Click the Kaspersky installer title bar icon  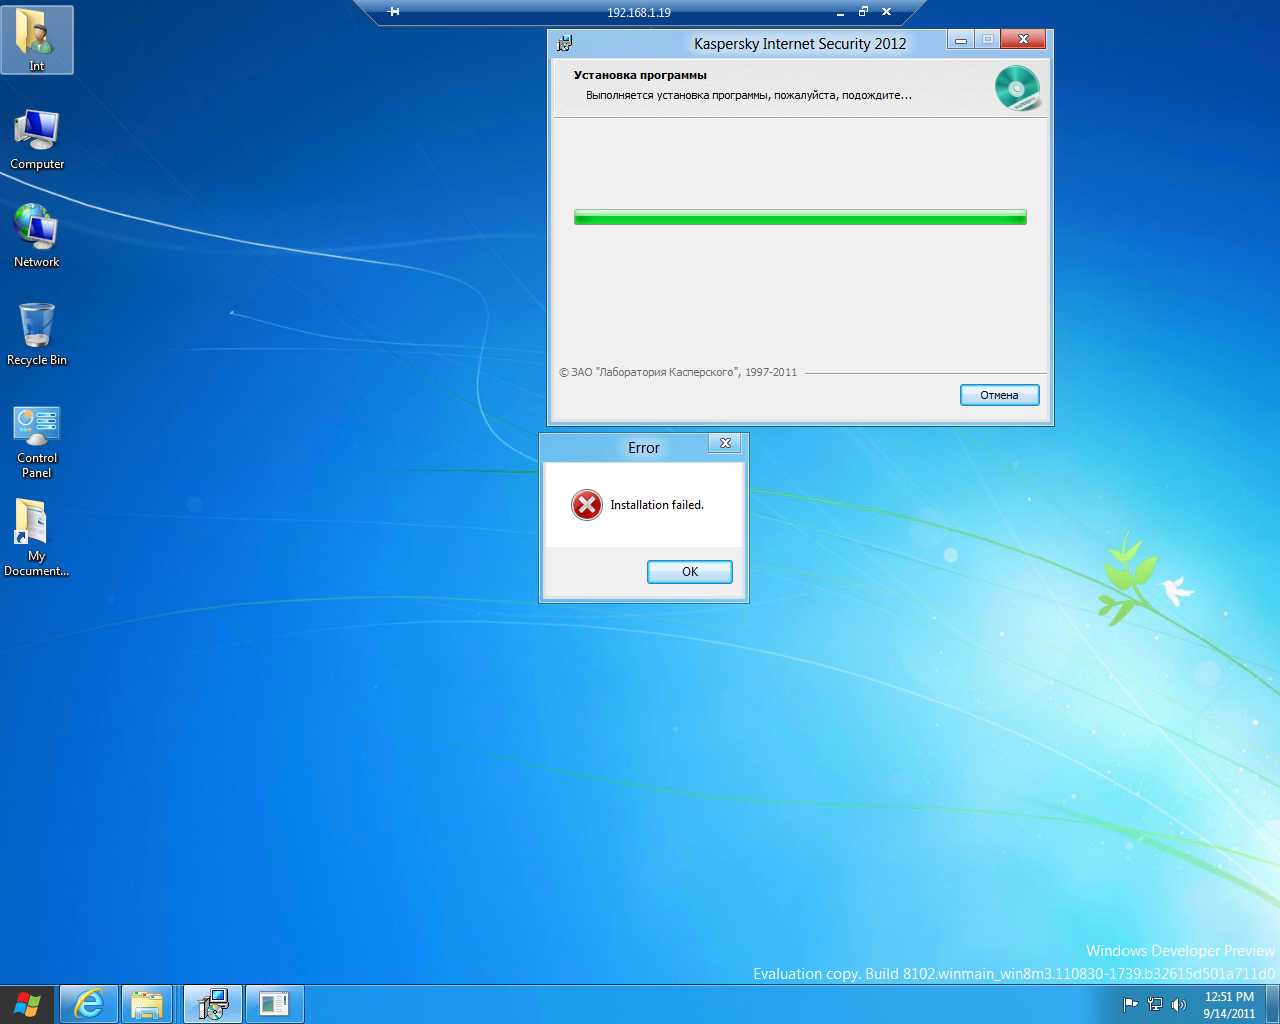pos(565,43)
